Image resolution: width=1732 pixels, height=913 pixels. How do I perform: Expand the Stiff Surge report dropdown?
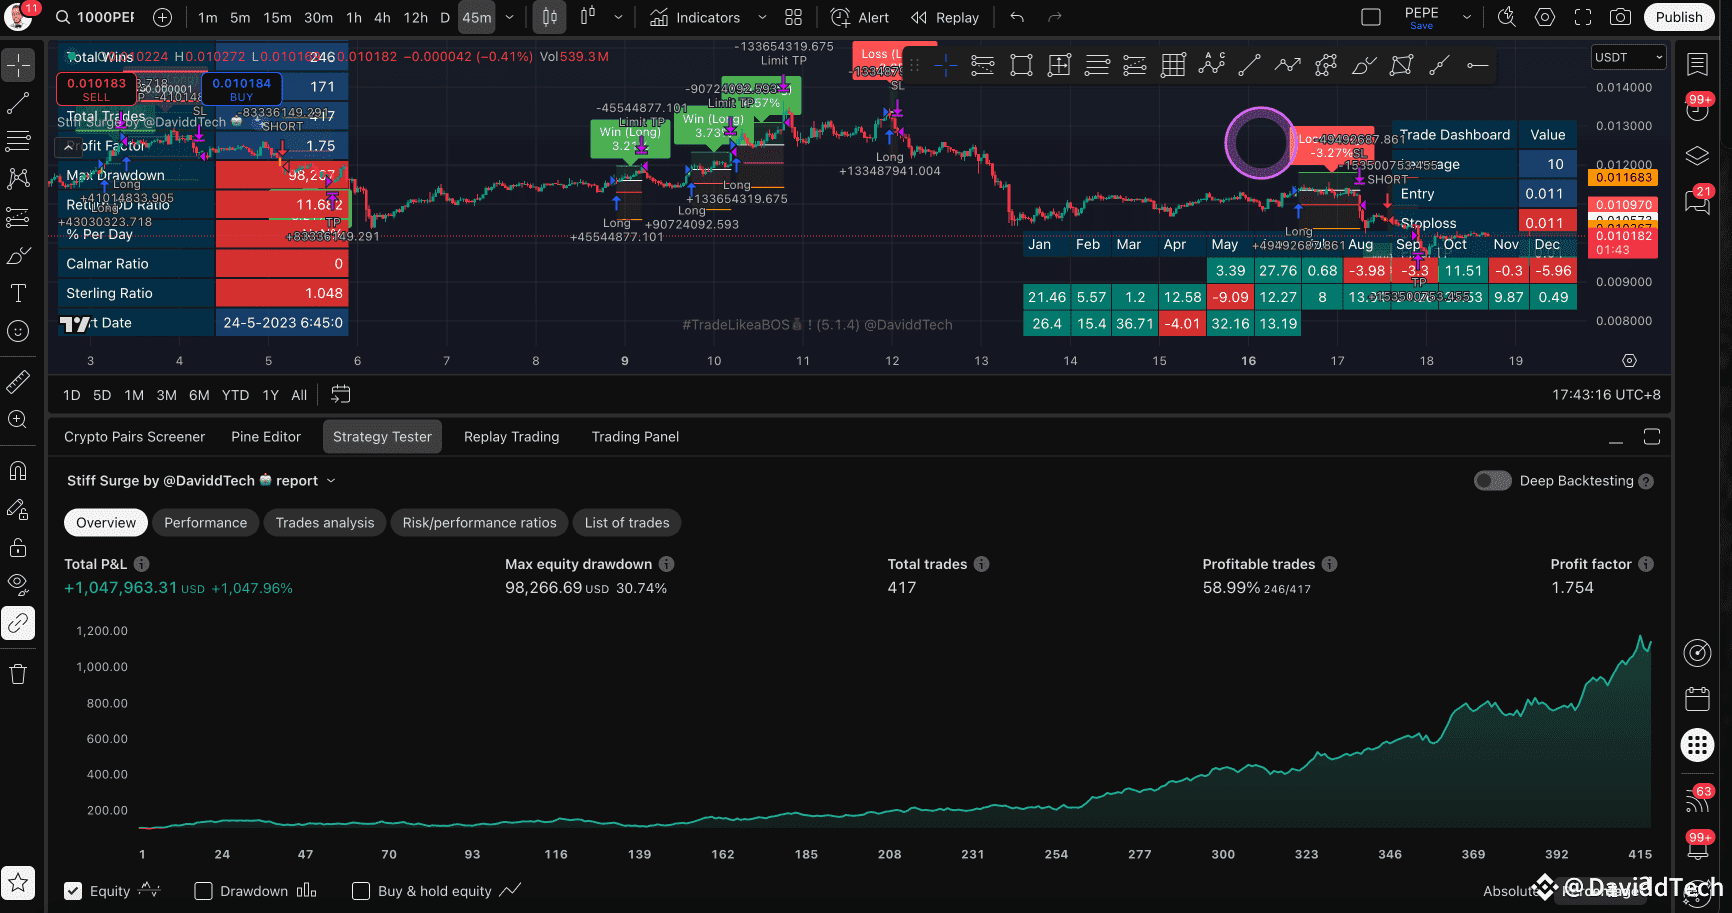coord(331,481)
